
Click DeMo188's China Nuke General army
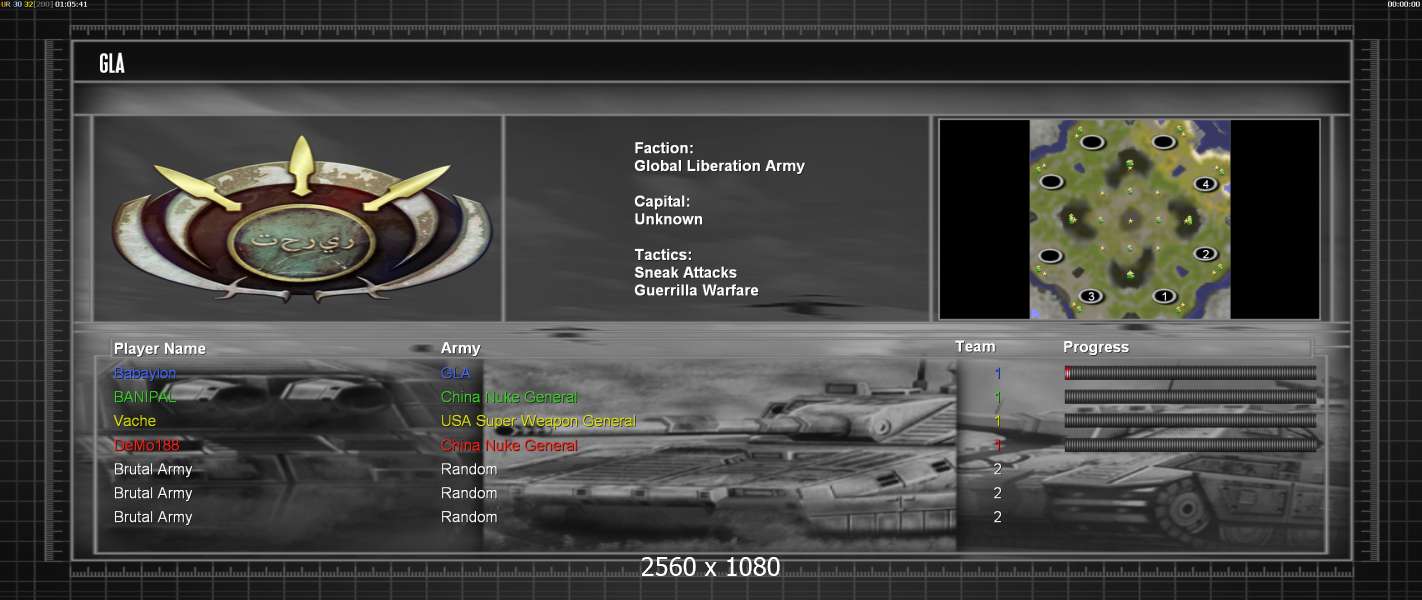pyautogui.click(x=509, y=445)
